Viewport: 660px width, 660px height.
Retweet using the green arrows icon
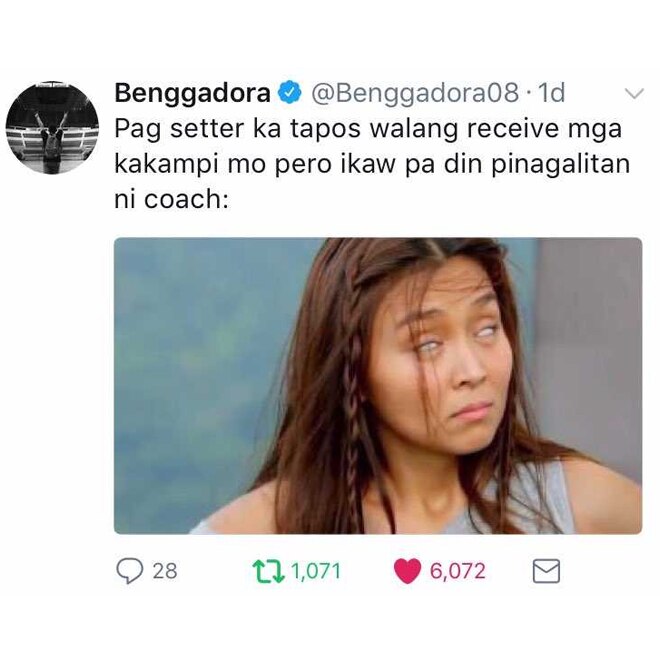point(268,571)
